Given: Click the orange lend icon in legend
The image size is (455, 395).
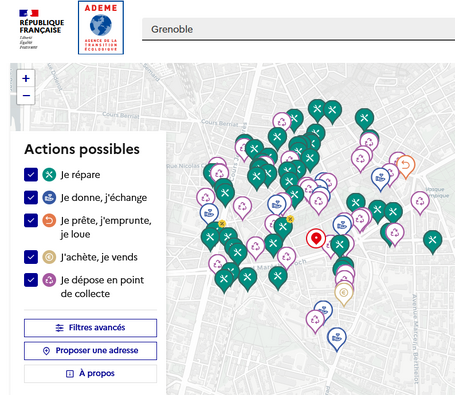Looking at the screenshot, I should tap(49, 220).
